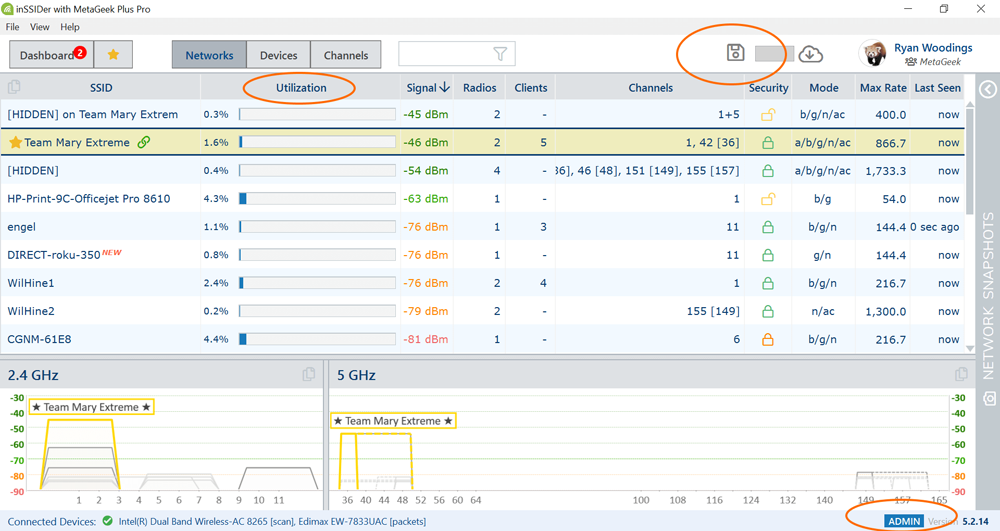Click the Ryan Woodings account name
Image resolution: width=1000 pixels, height=531 pixels.
933,48
